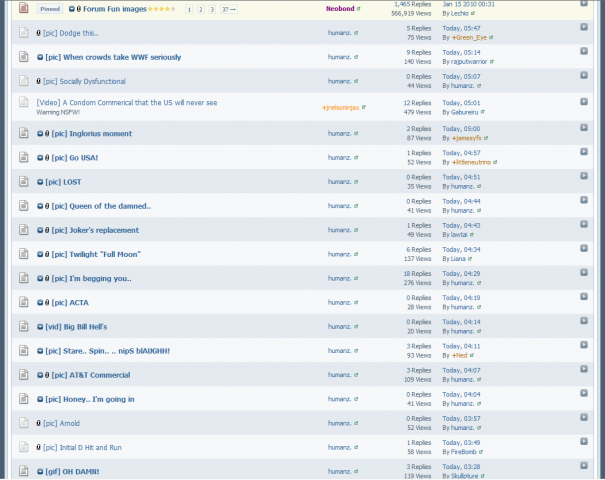Open the '[pic] Go USA!' thread
This screenshot has height=480, width=605.
point(75,158)
